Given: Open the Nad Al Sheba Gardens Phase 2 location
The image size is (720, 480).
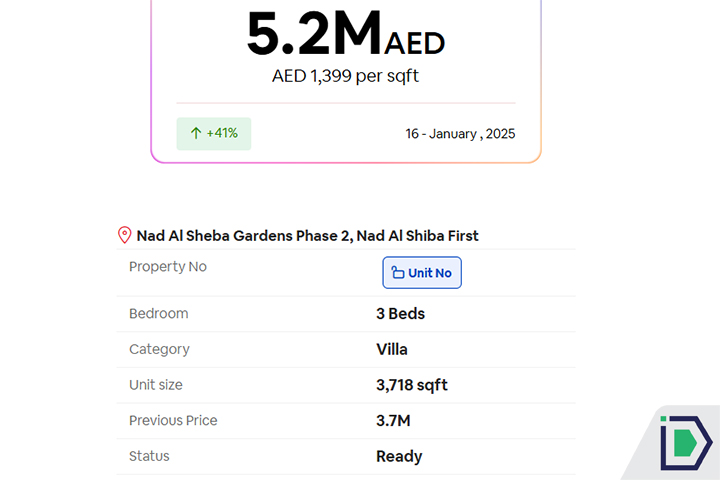Looking at the screenshot, I should [307, 236].
